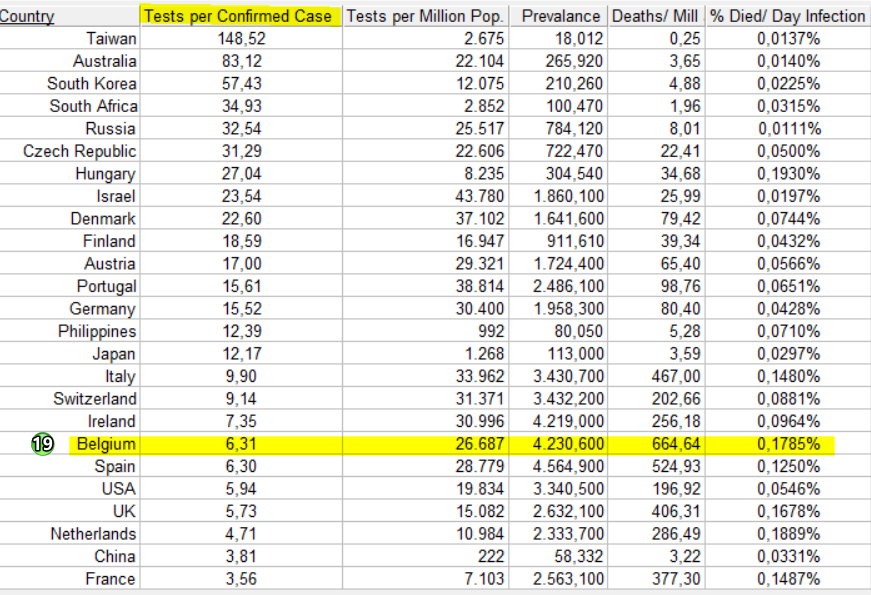Select the Tests per Confirmed Case header
The image size is (871, 595).
pos(238,16)
